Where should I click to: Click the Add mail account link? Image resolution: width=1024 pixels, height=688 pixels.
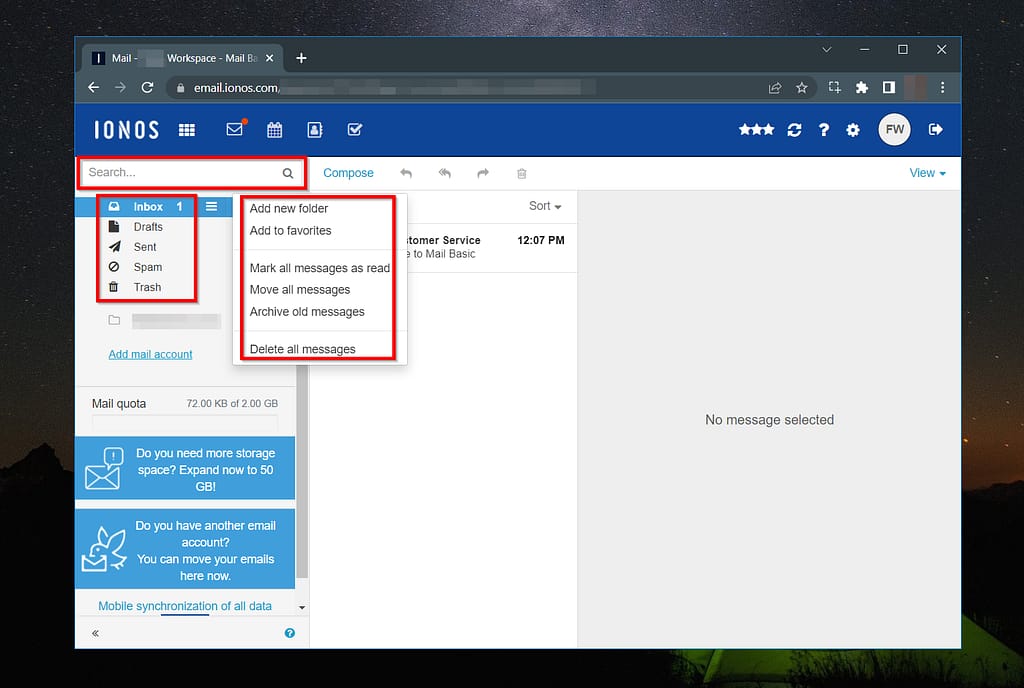[x=150, y=354]
